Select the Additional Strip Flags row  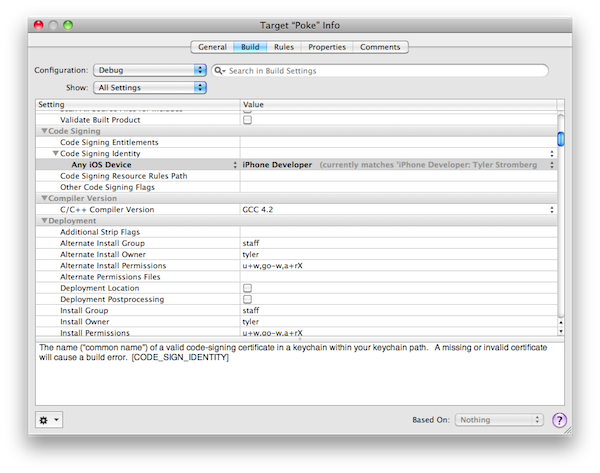click(x=297, y=232)
